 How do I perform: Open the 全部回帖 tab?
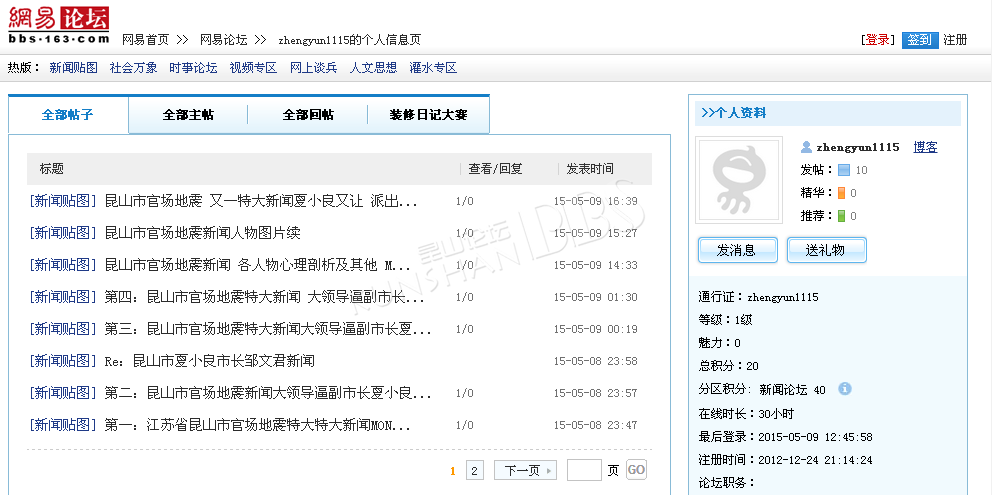click(x=308, y=115)
